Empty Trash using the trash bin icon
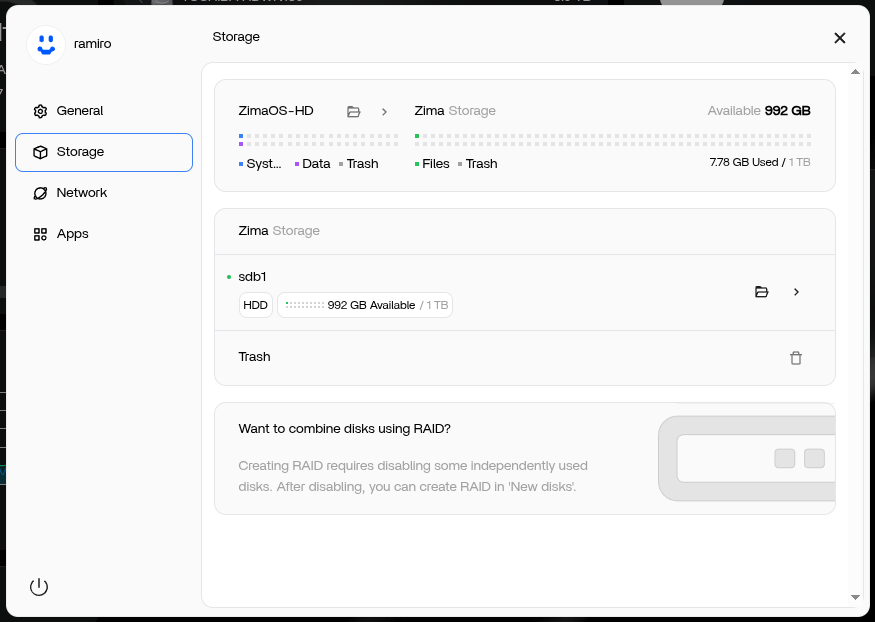 pos(796,358)
